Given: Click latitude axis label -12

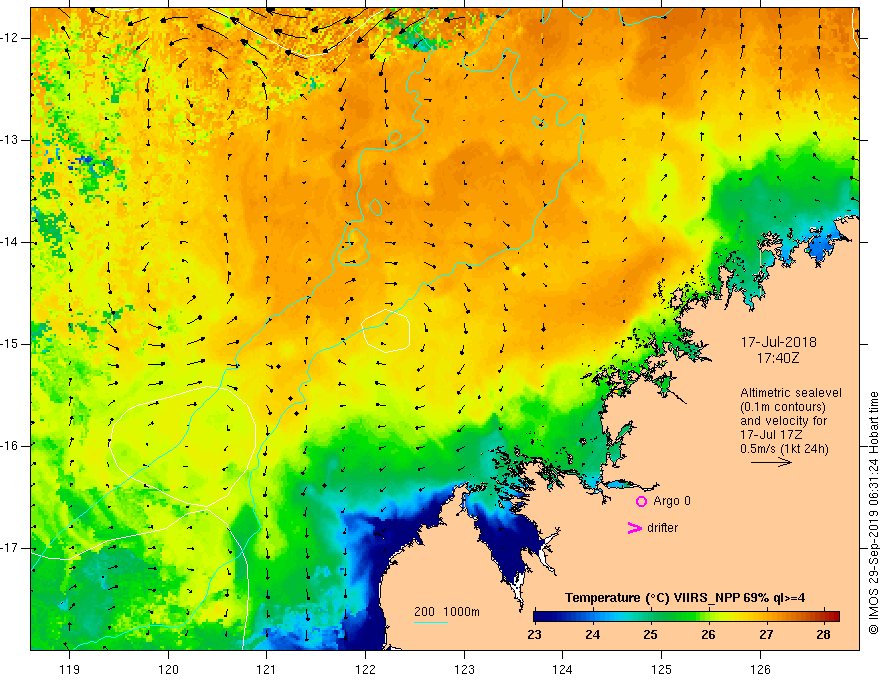Looking at the screenshot, I should pos(11,38).
